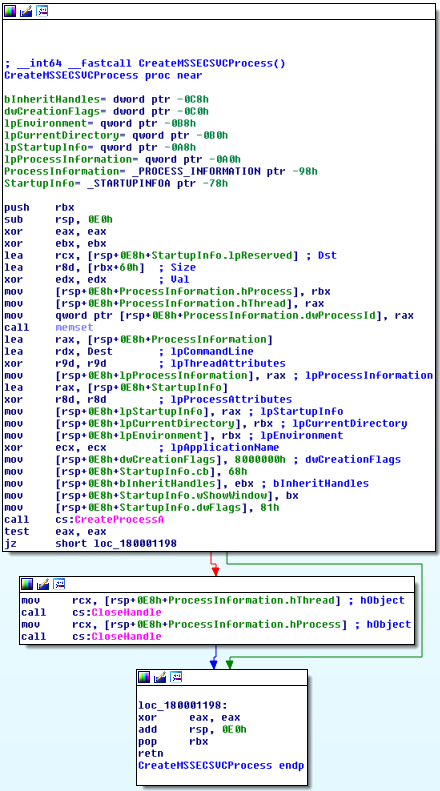Click the 'xor ebx, ebx' instruction
This screenshot has height=791, width=440.
click(x=55, y=244)
